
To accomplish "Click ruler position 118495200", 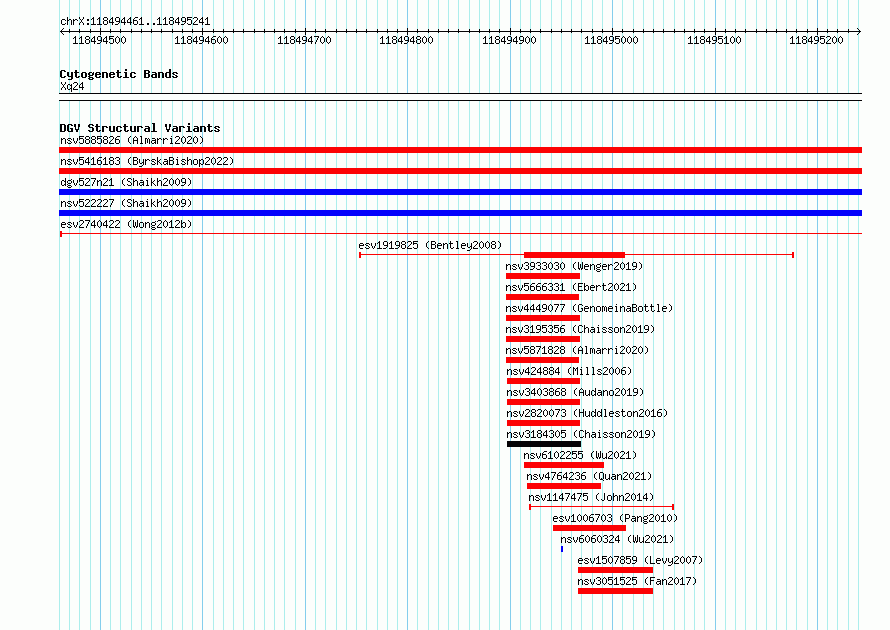I will 816,40.
